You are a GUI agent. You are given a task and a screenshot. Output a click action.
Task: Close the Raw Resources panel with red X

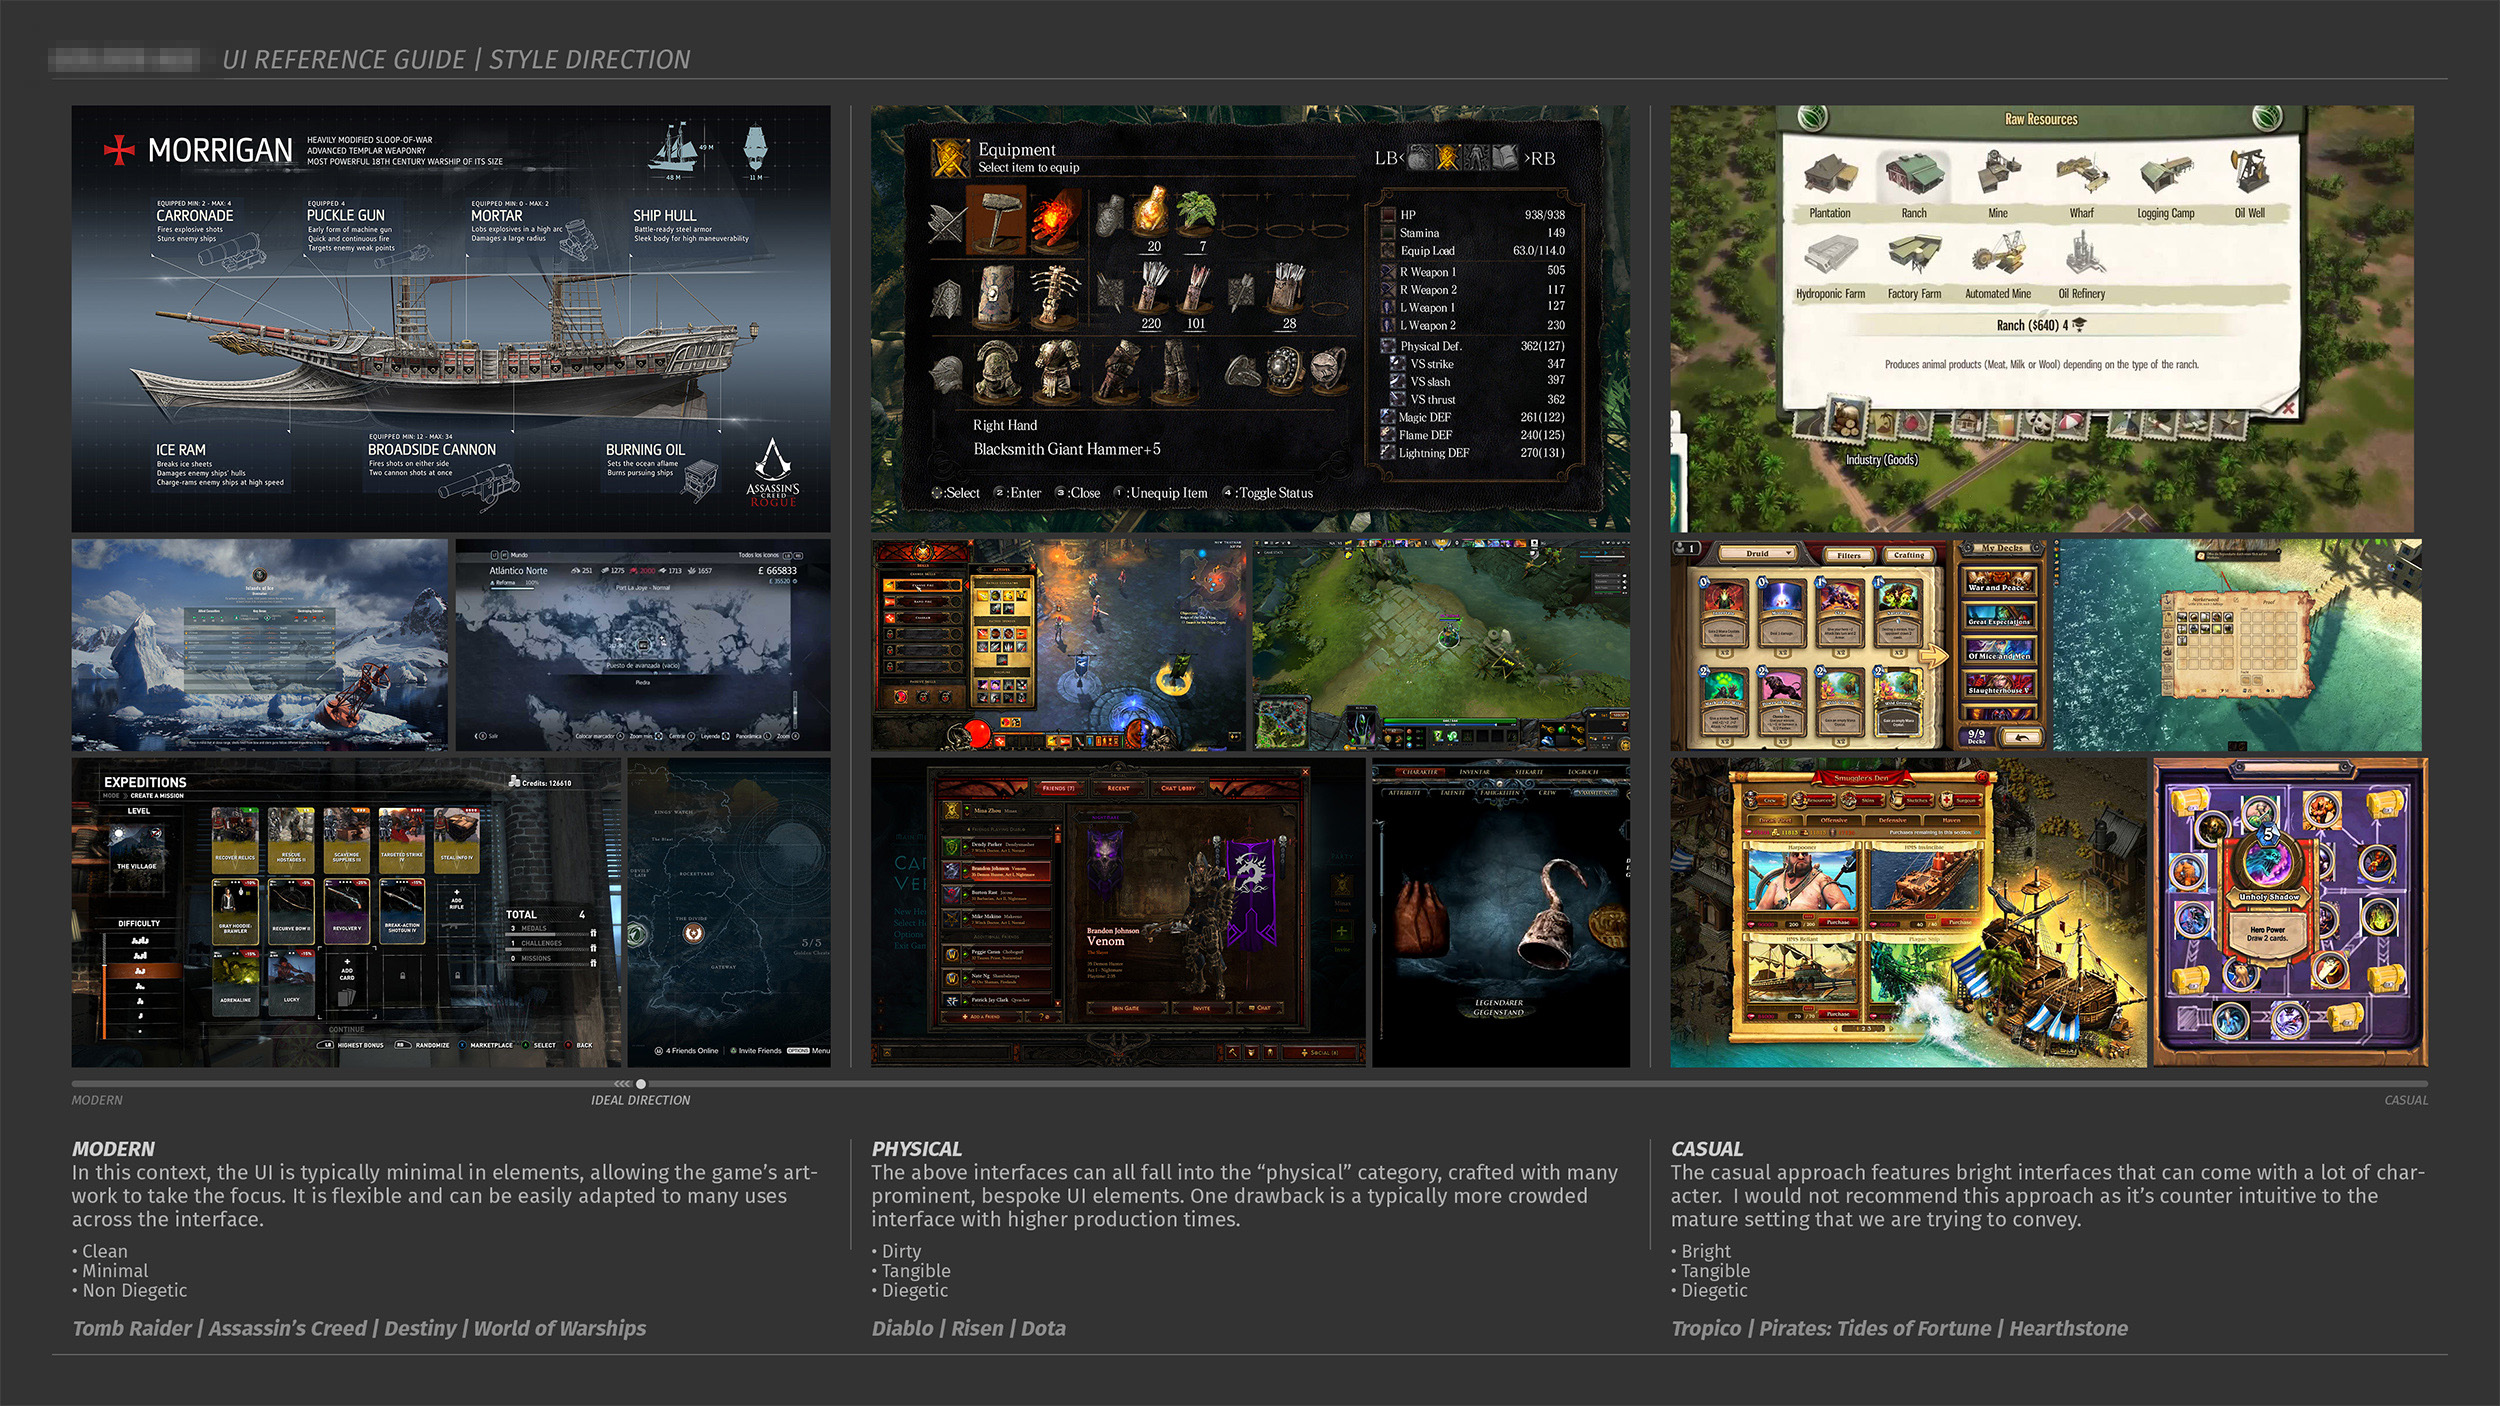tap(2287, 407)
